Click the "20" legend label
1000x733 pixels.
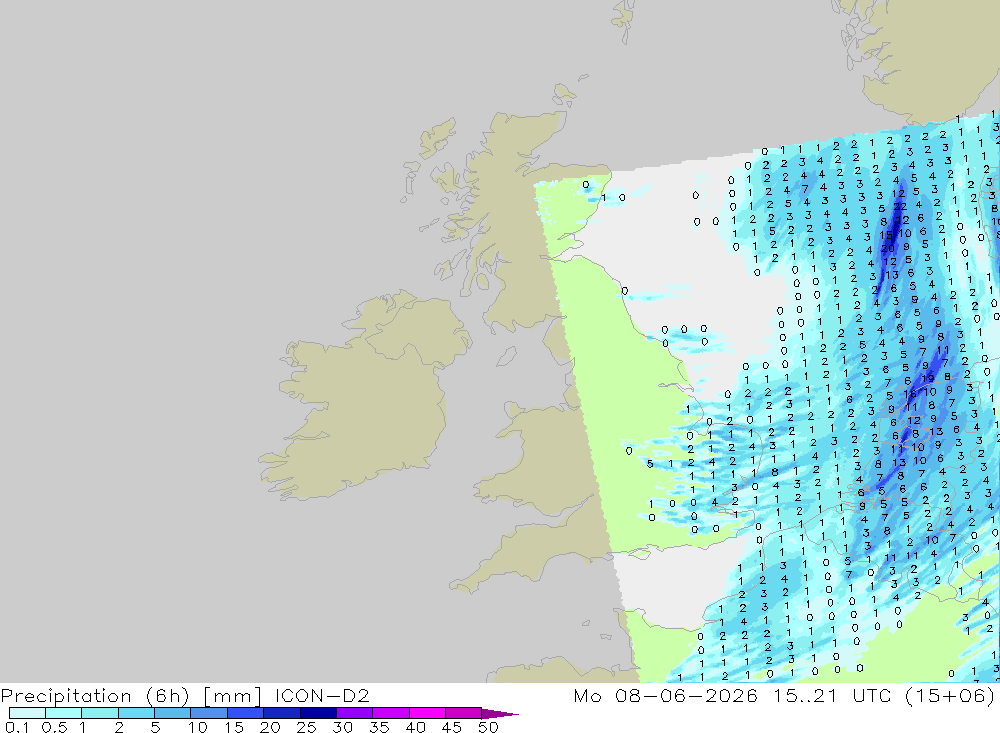(270, 727)
